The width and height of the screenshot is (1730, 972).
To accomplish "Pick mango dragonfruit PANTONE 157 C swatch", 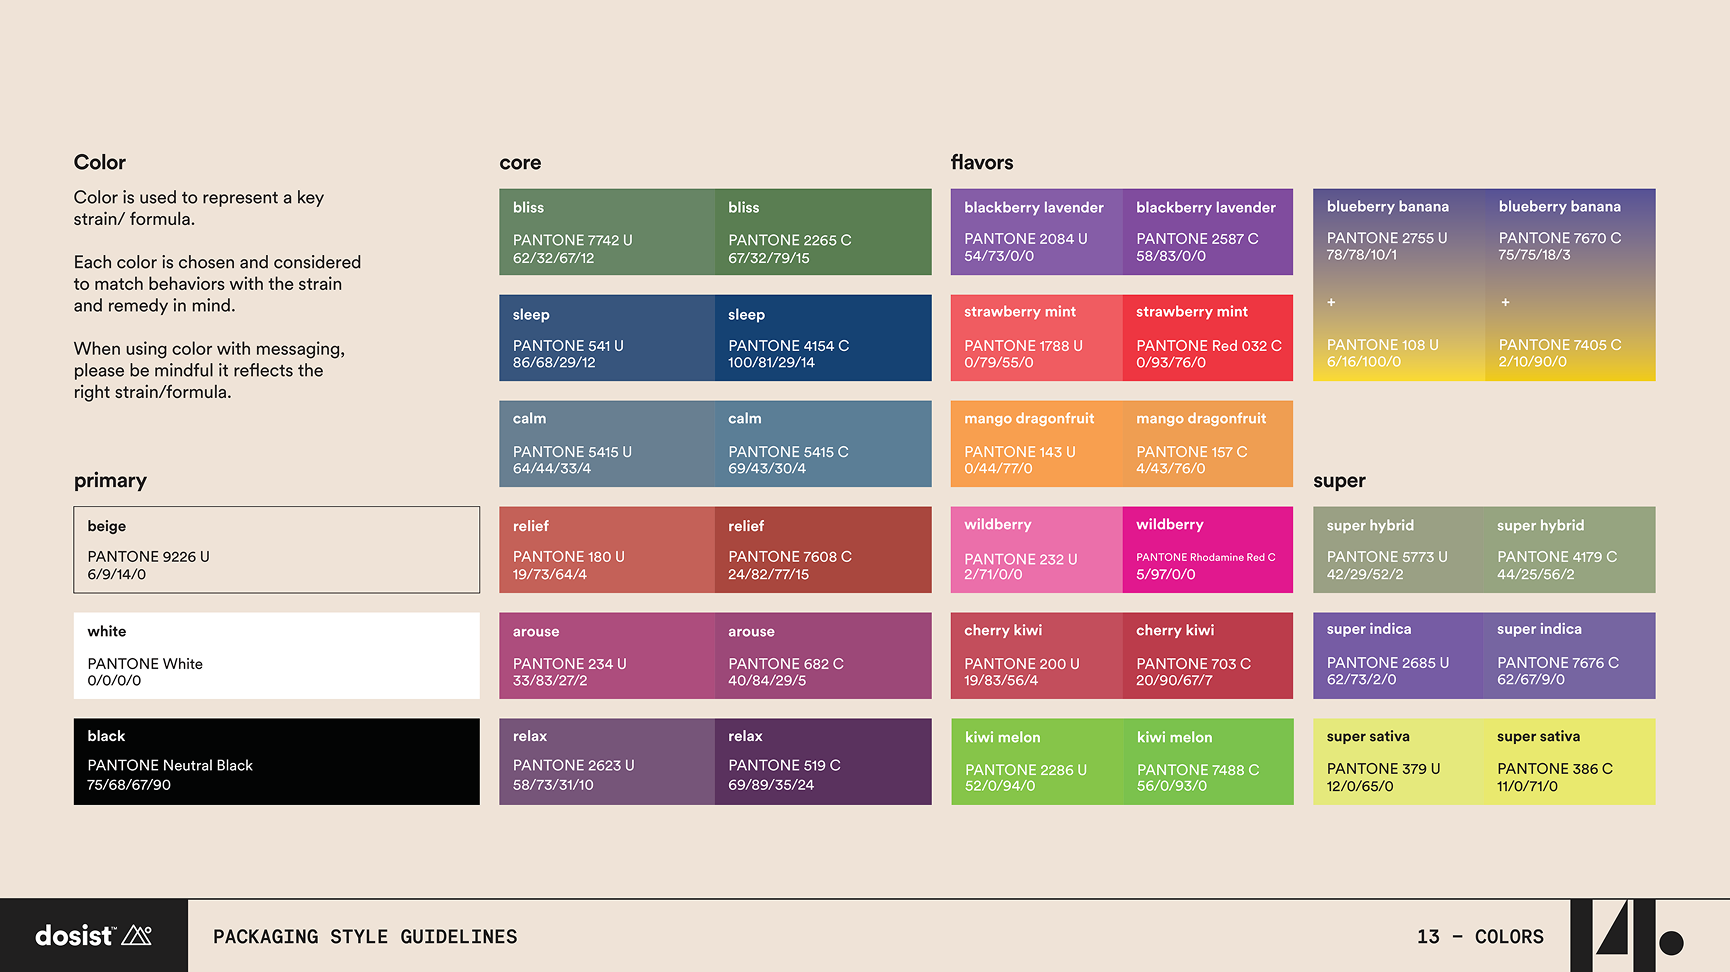I will click(1208, 444).
